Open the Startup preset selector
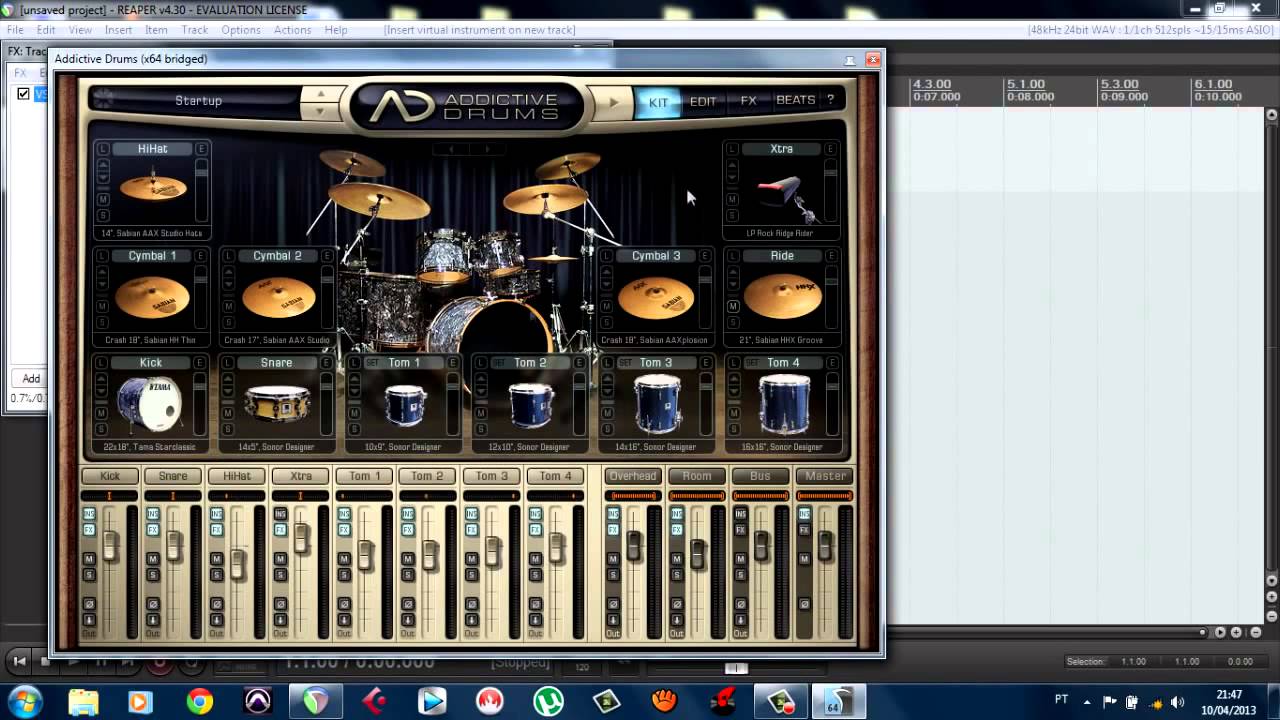The height and width of the screenshot is (720, 1280). (198, 101)
